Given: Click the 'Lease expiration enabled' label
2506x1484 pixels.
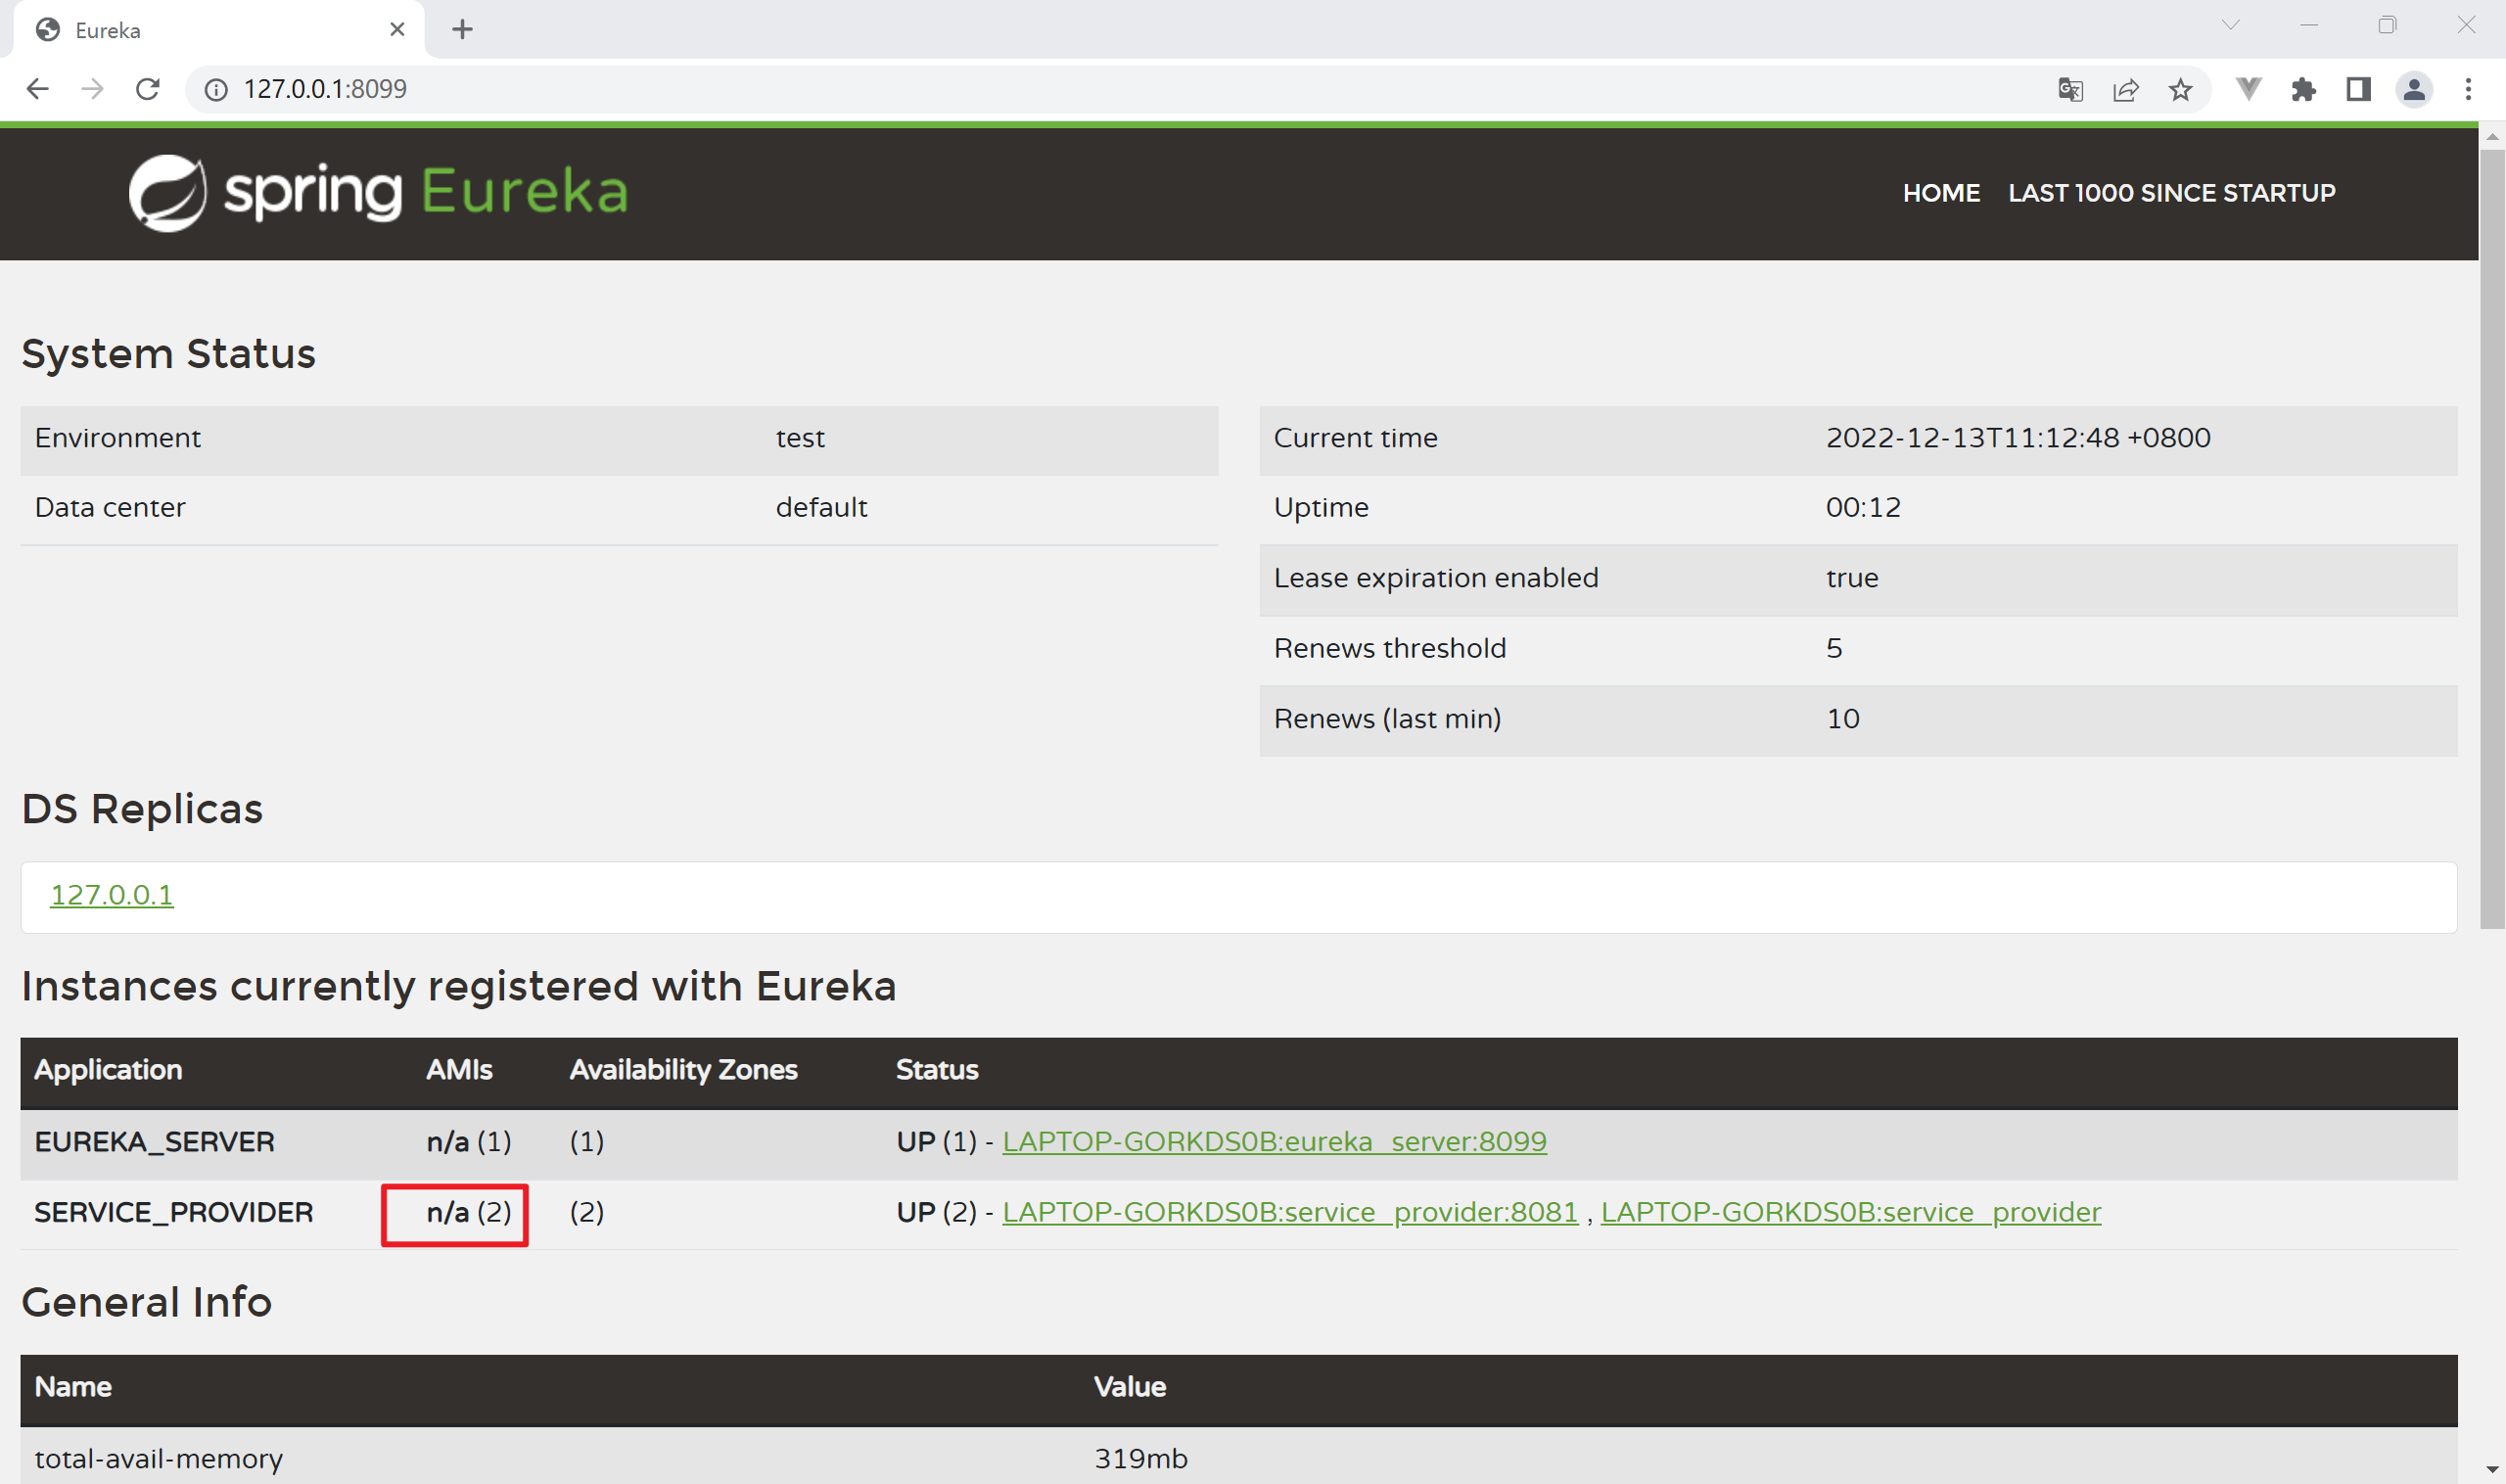Looking at the screenshot, I should tap(1436, 578).
